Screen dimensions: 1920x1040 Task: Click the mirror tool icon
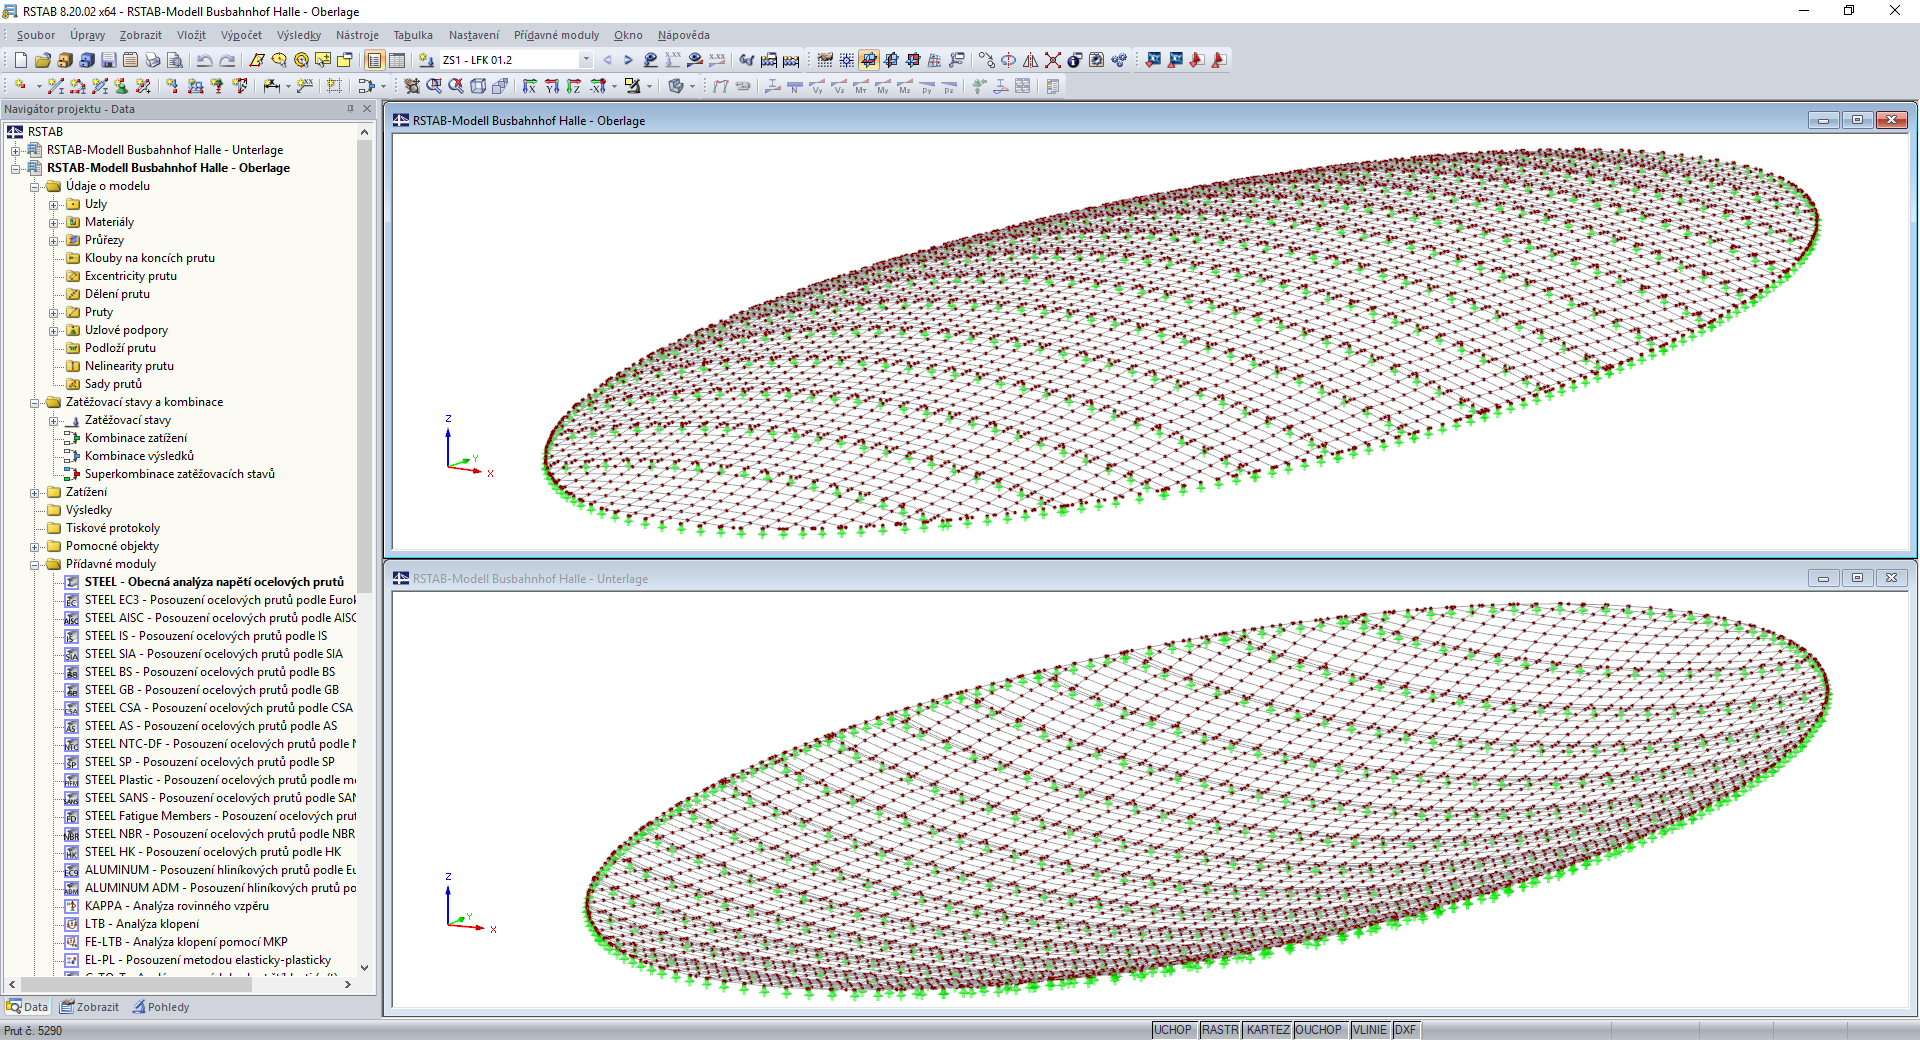click(1031, 60)
